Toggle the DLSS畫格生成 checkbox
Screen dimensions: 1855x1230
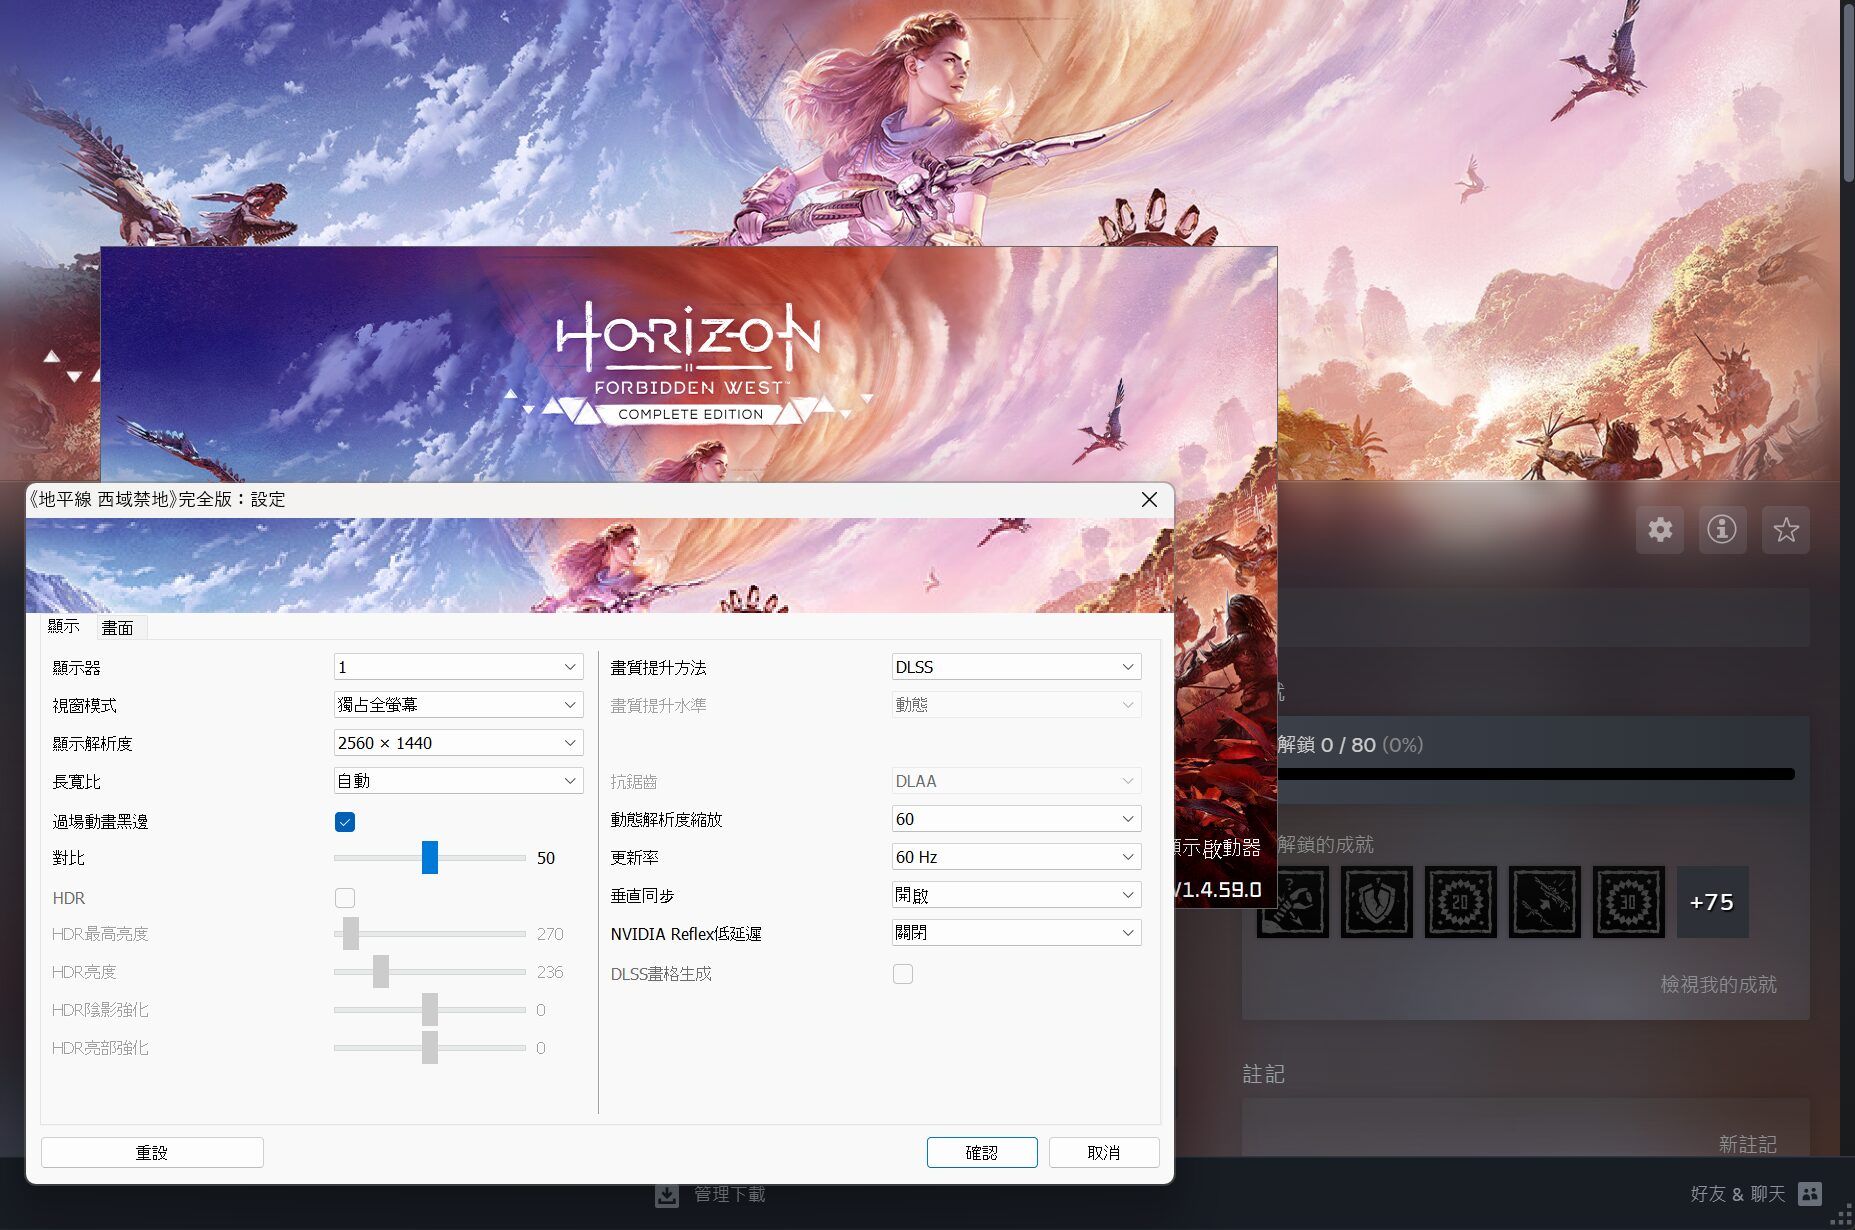pos(903,974)
